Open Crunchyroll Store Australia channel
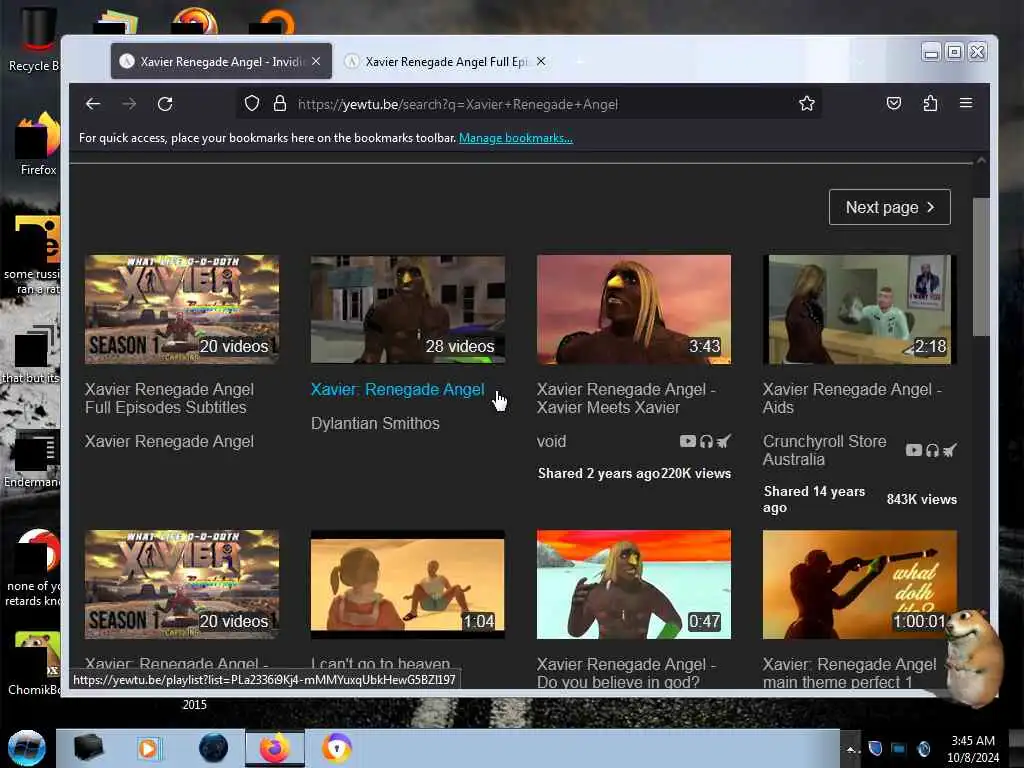The image size is (1024, 768). (824, 450)
